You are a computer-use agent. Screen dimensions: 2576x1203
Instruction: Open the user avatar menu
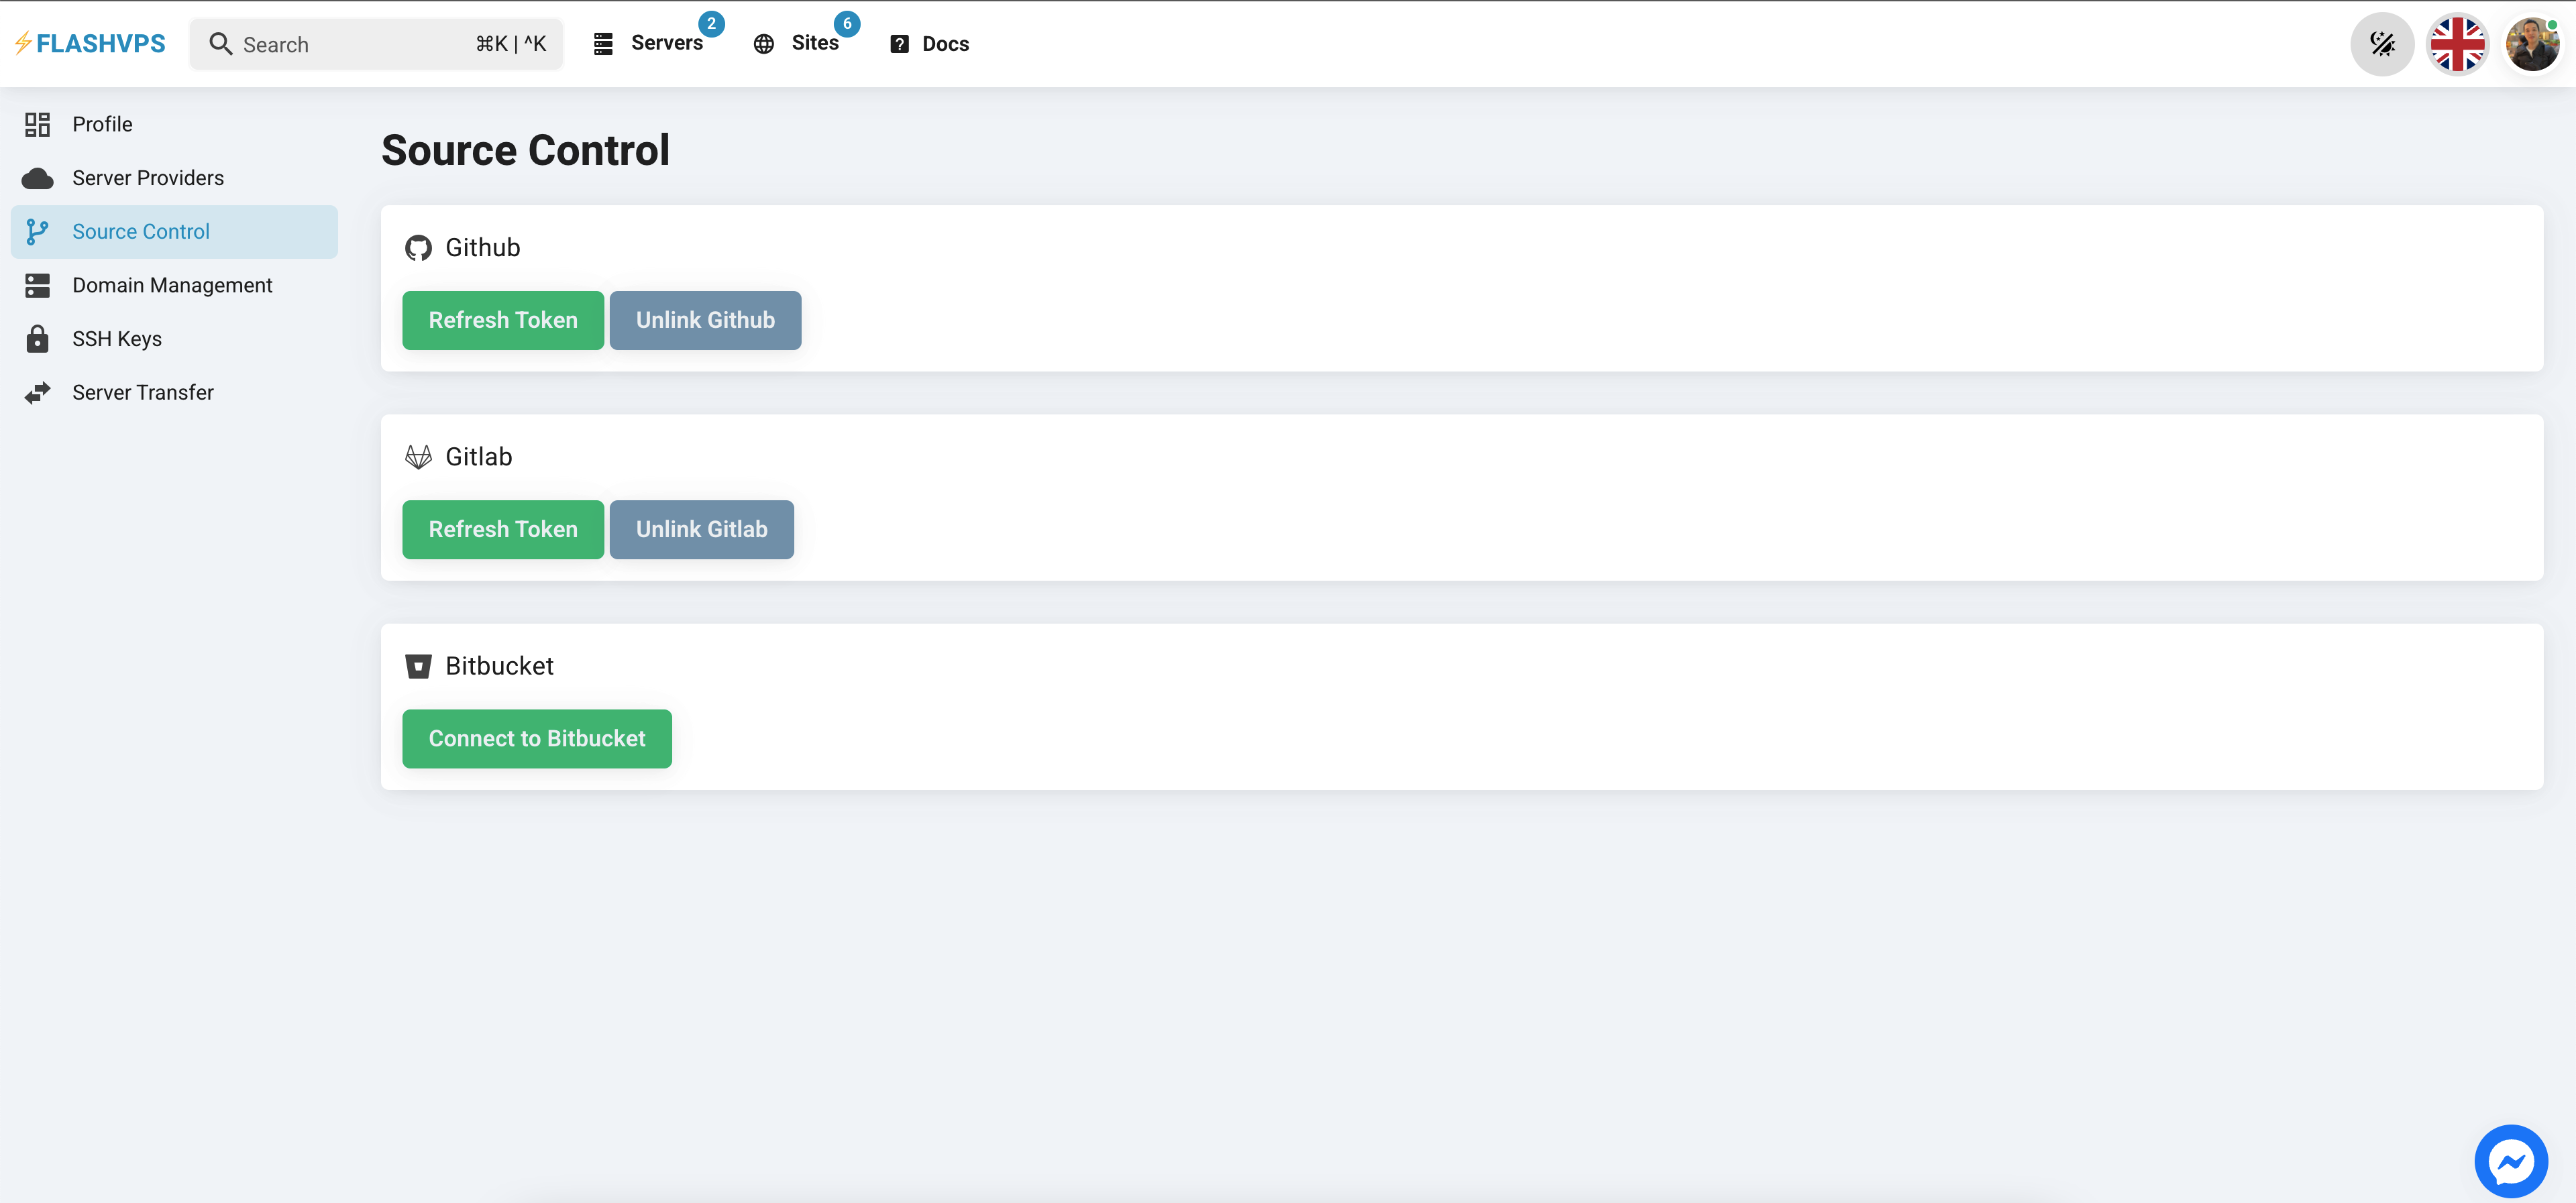[x=2533, y=43]
